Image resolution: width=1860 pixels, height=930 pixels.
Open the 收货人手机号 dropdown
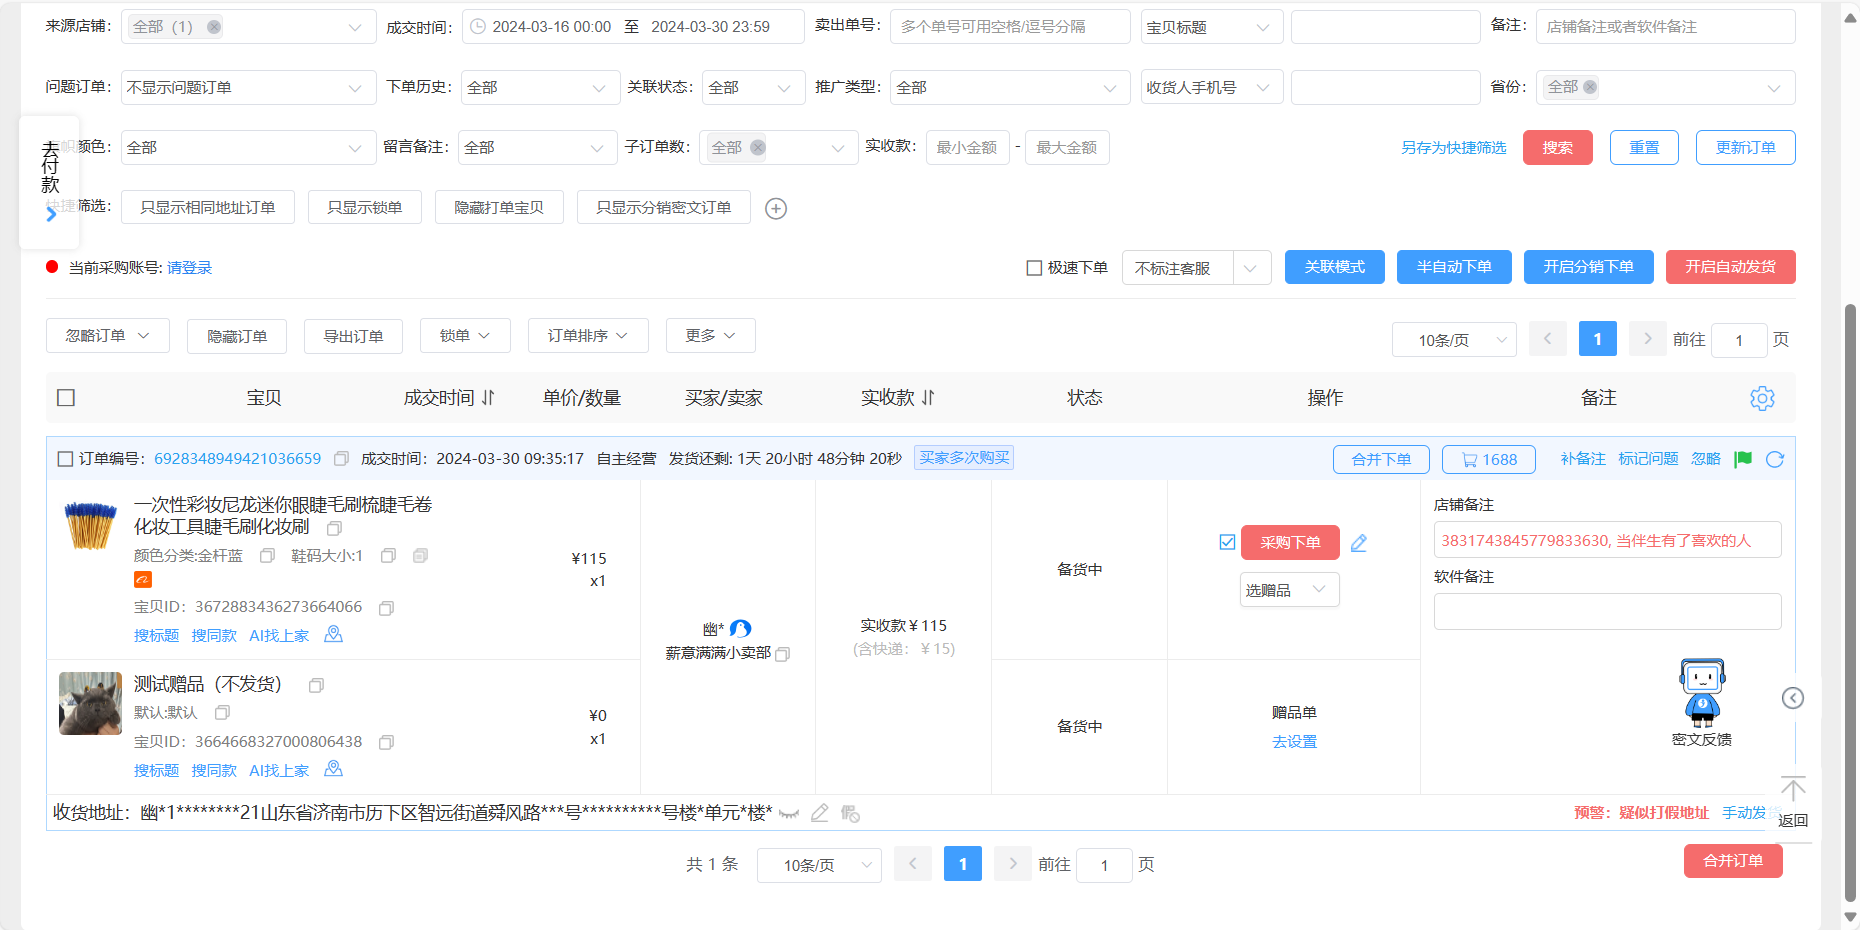pyautogui.click(x=1212, y=88)
